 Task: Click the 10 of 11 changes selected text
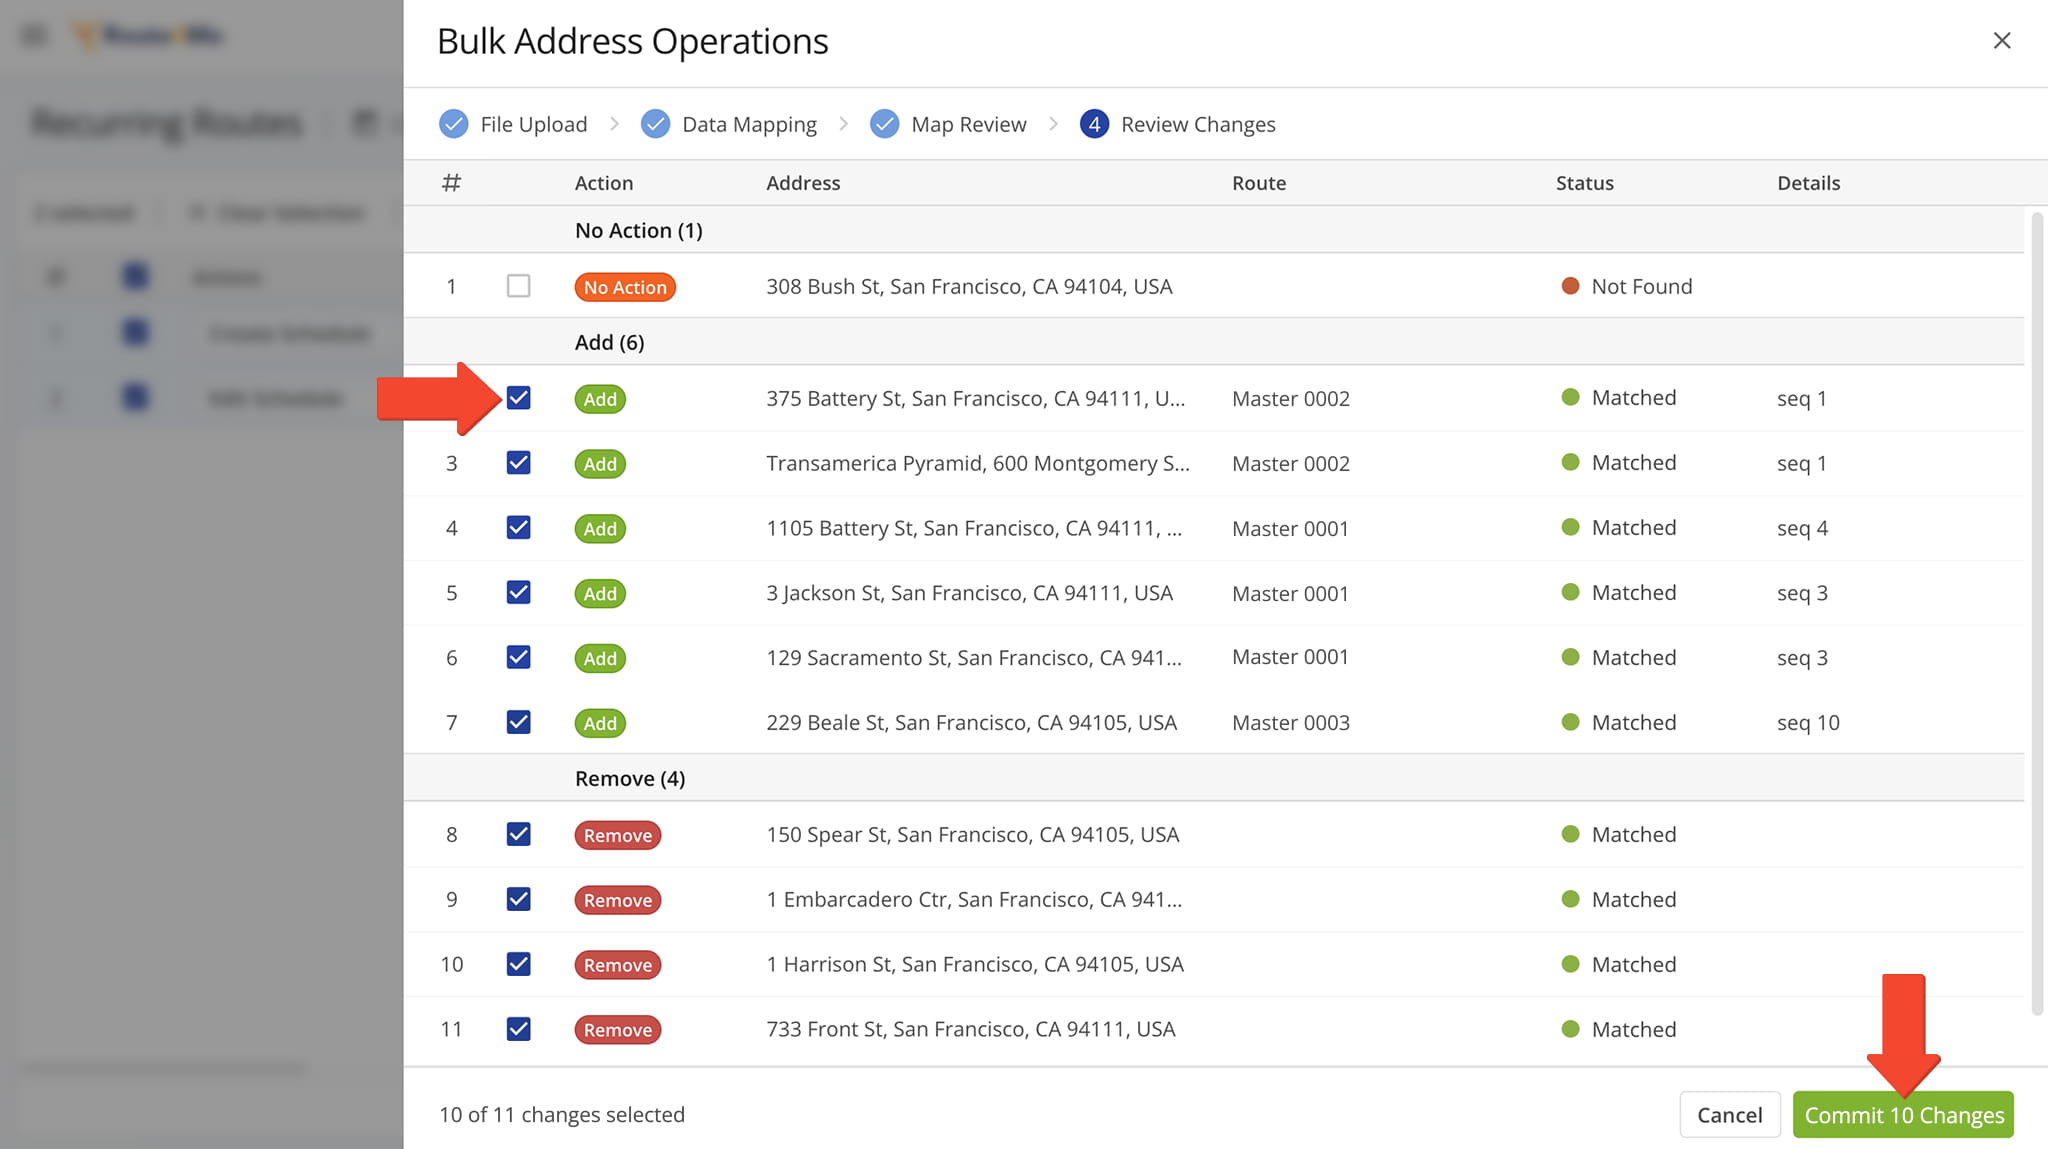(561, 1114)
